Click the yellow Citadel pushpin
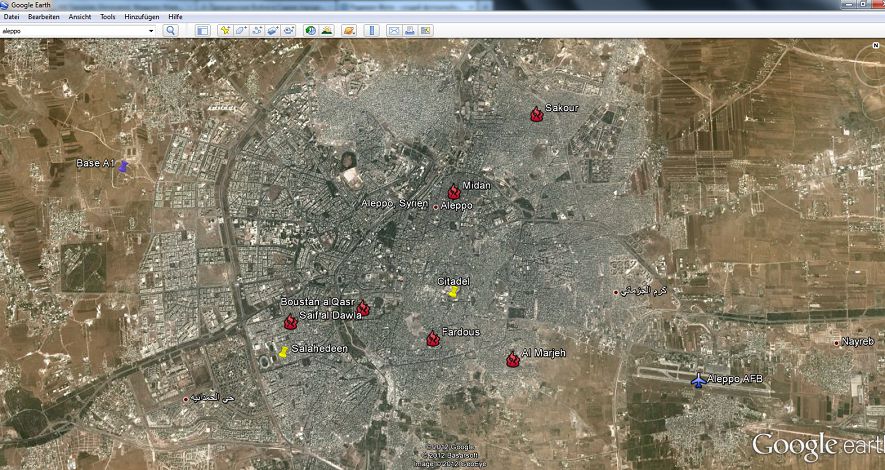This screenshot has width=885, height=470. (x=453, y=292)
